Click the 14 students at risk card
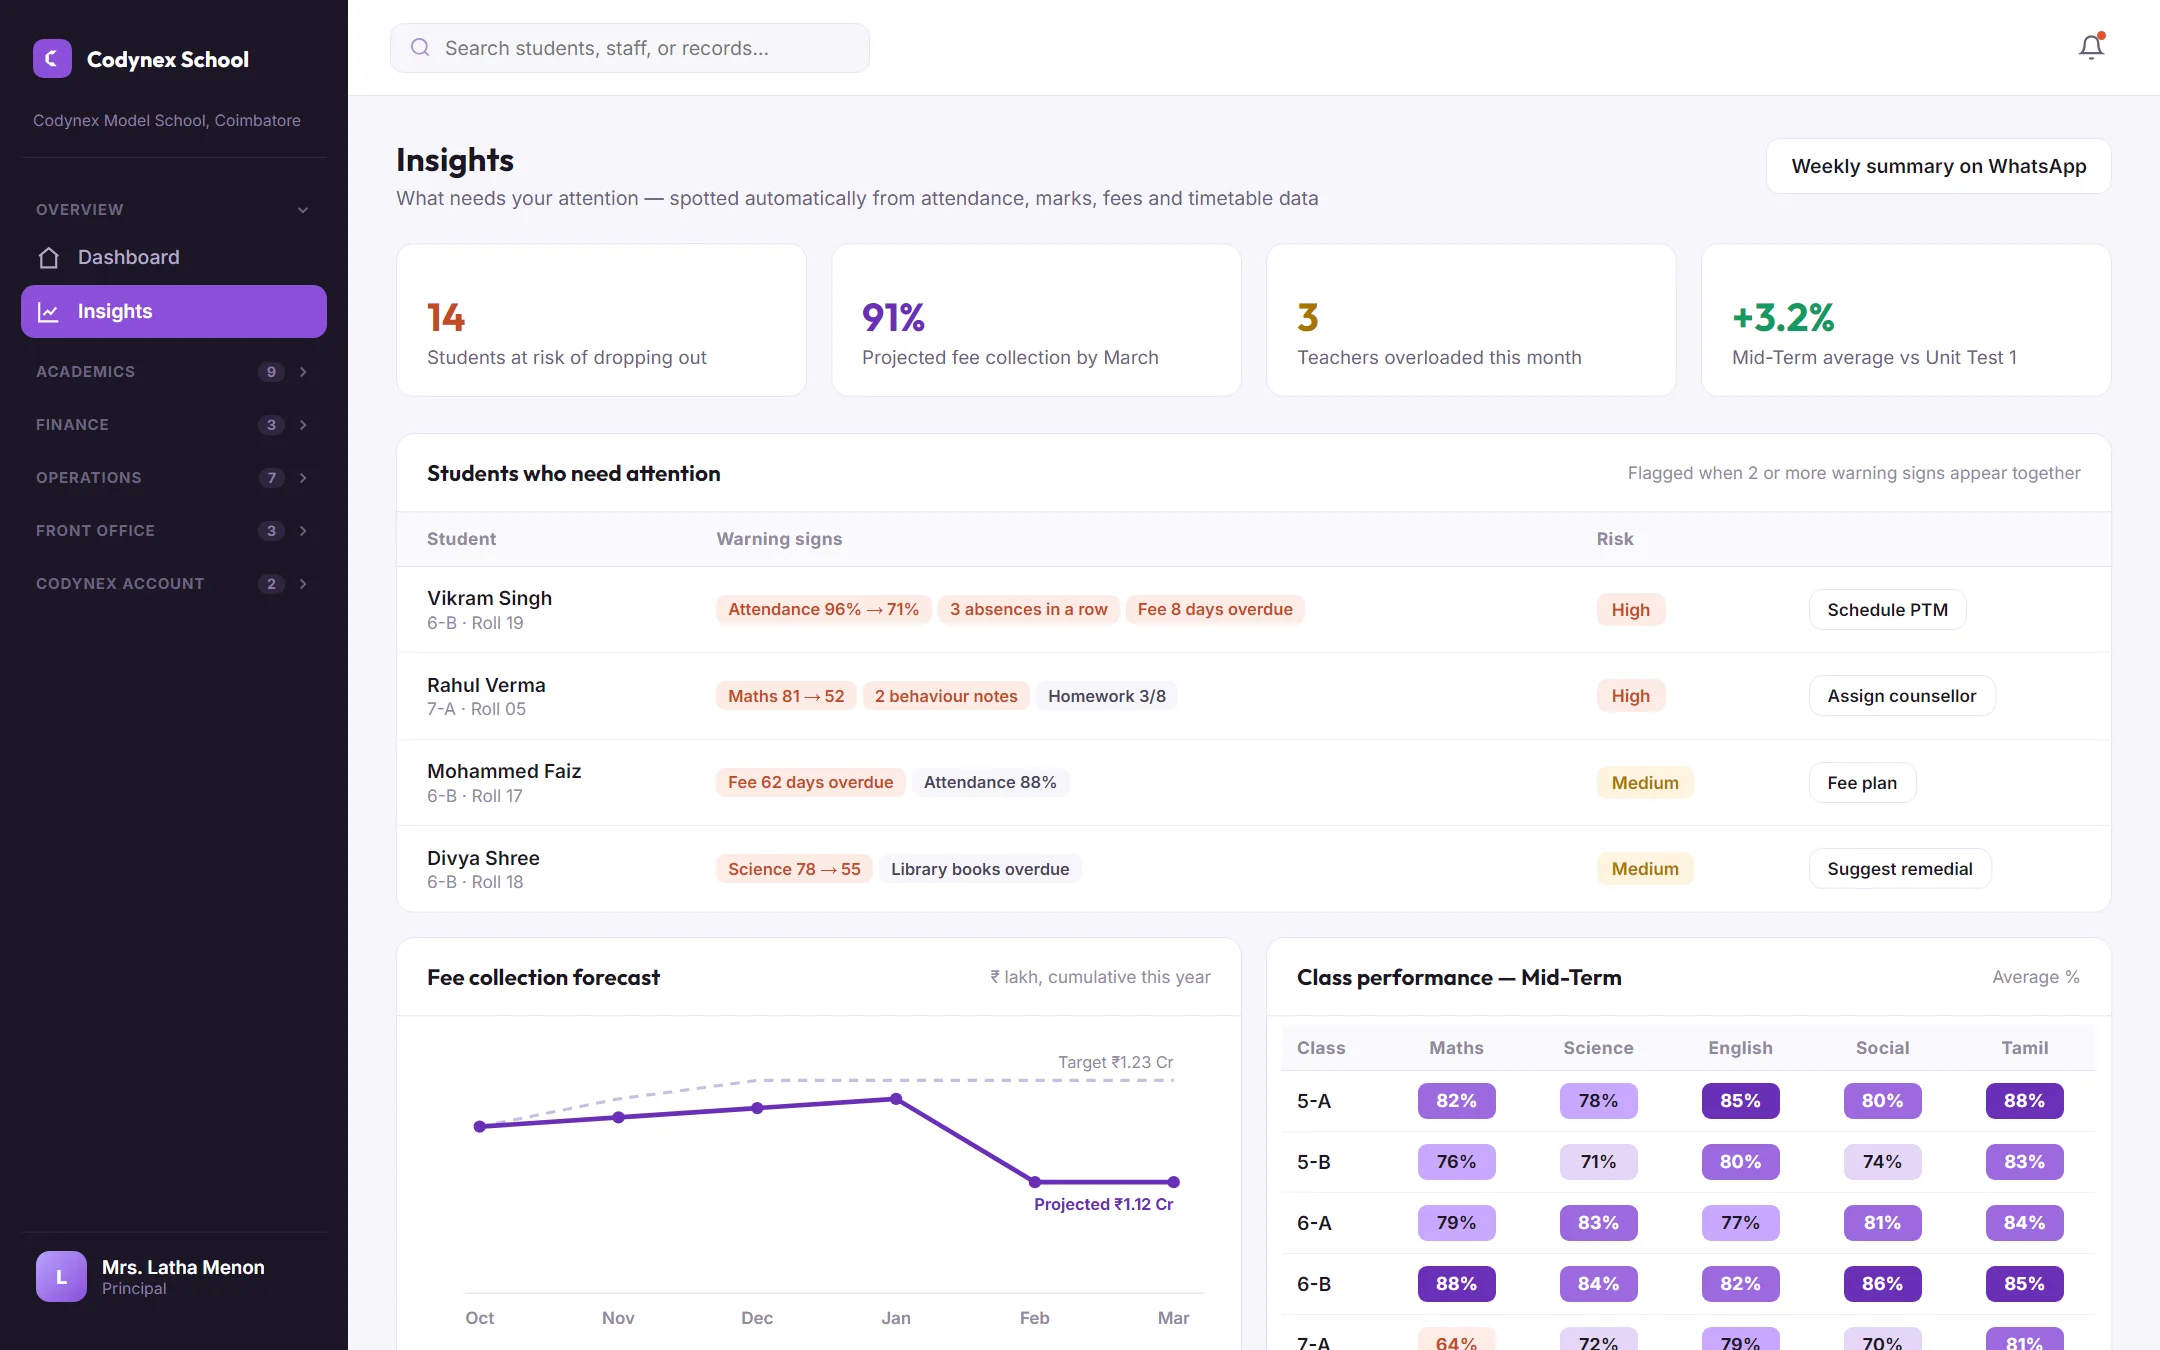 (x=601, y=320)
